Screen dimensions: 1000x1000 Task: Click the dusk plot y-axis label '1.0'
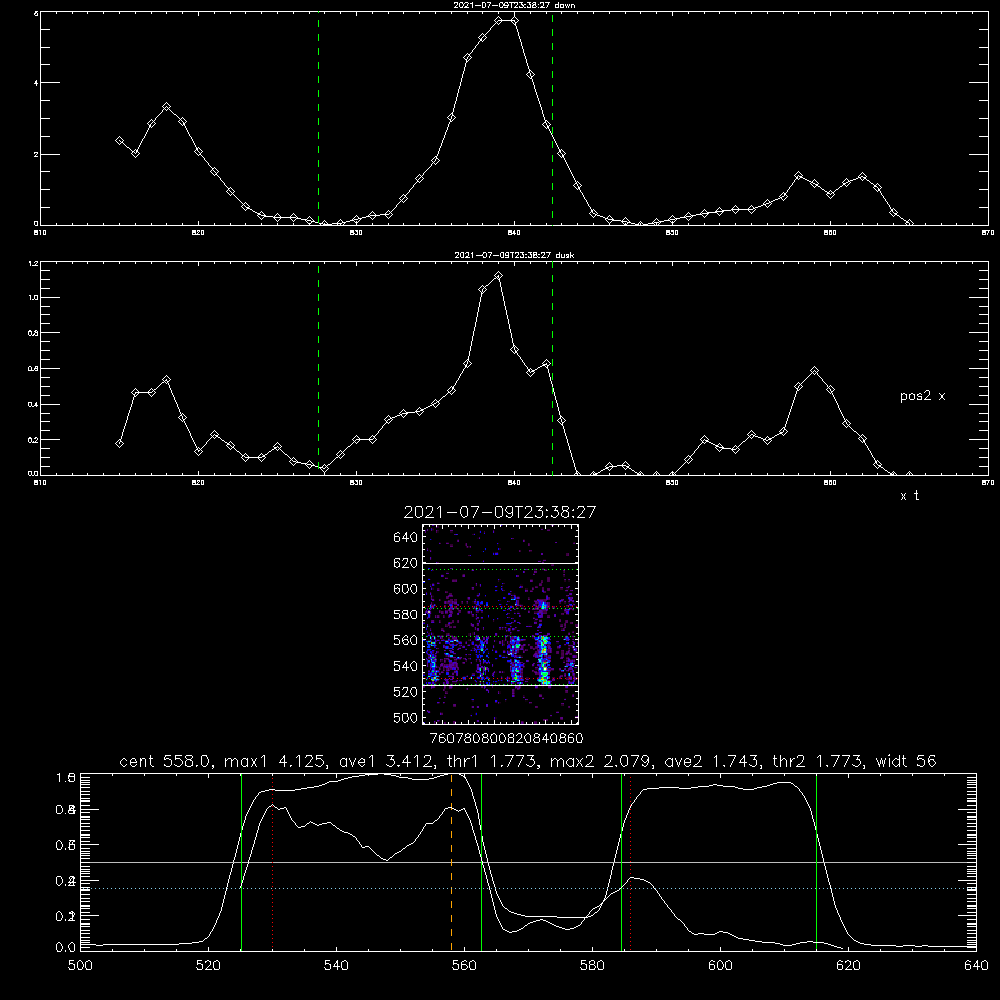click(x=34, y=298)
